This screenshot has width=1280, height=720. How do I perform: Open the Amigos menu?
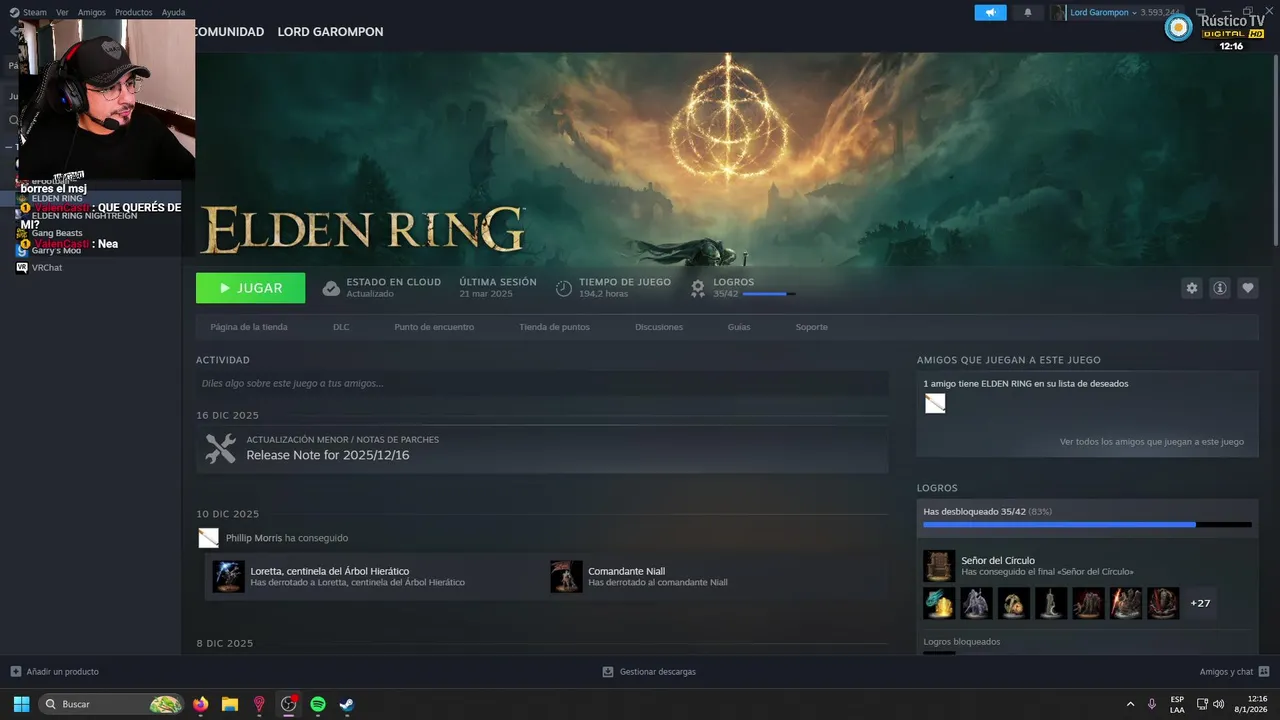point(91,13)
